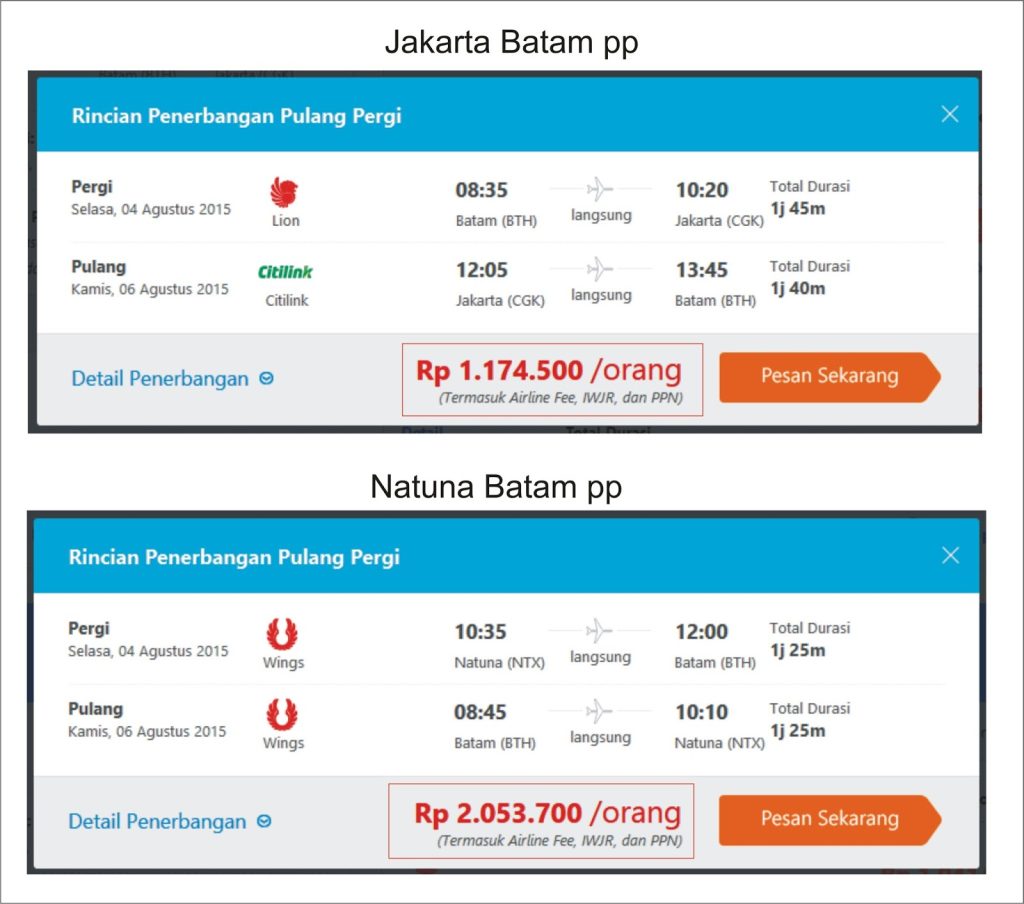Click Wings logo on Natuna return row

click(x=283, y=714)
